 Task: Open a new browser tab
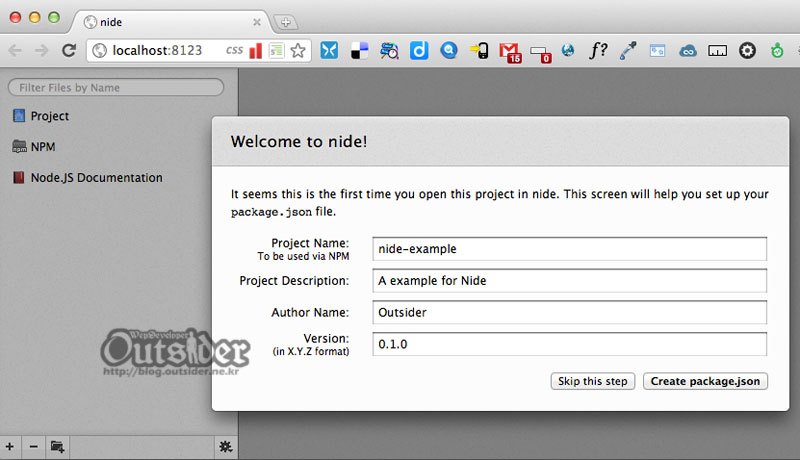click(x=286, y=22)
